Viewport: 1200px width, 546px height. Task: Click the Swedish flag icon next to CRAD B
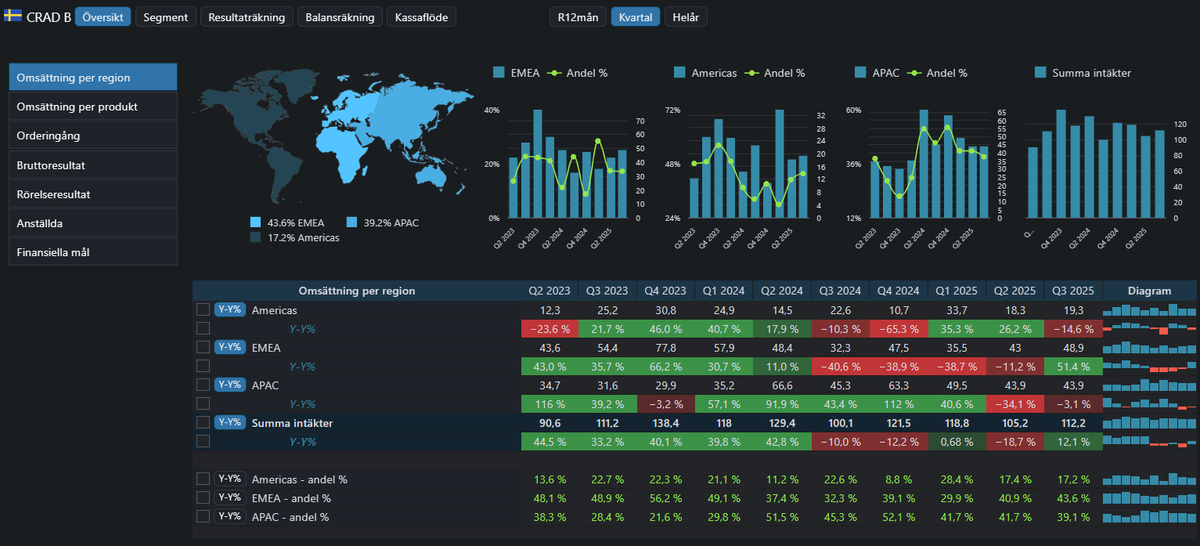(x=14, y=17)
